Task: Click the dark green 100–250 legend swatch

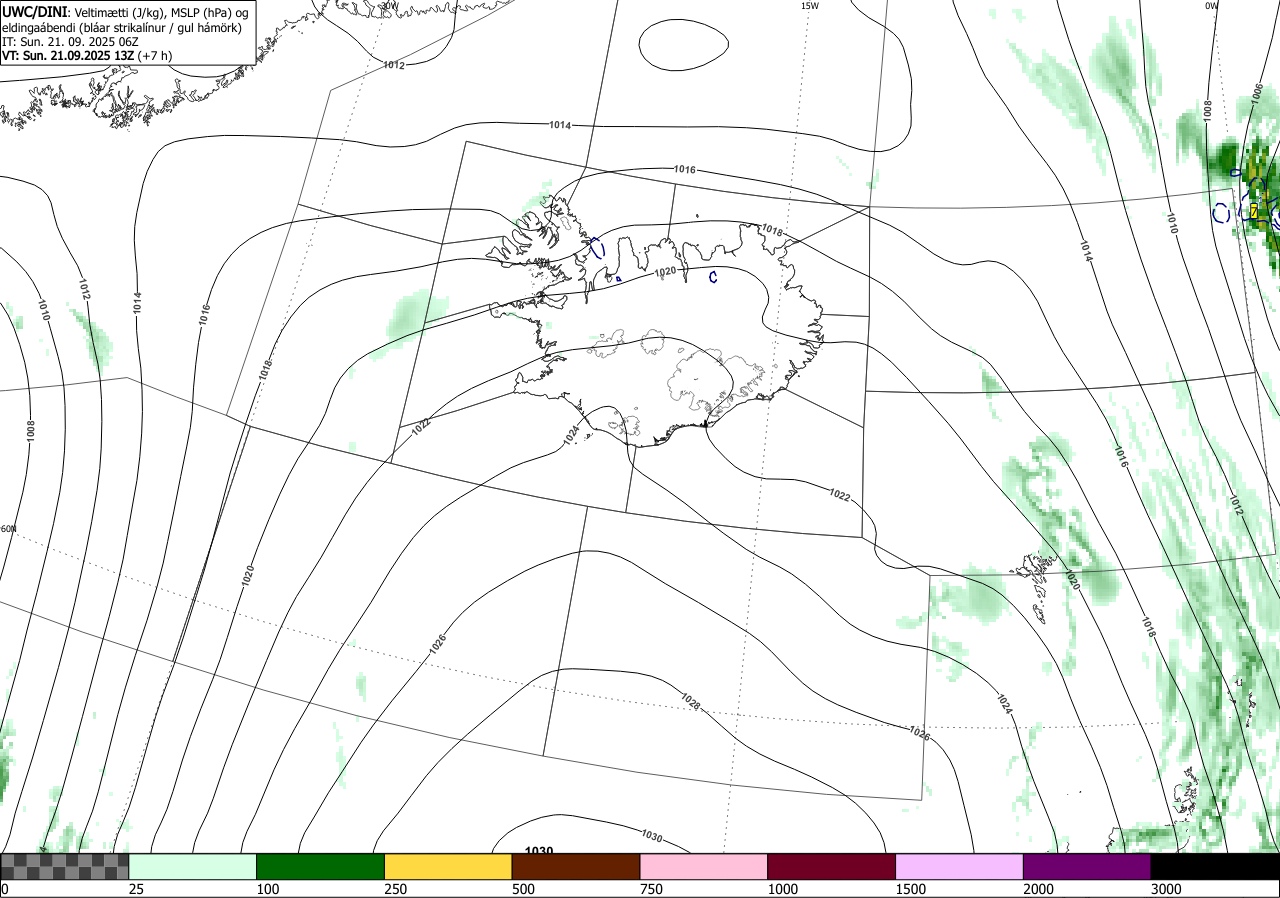Action: click(x=321, y=866)
